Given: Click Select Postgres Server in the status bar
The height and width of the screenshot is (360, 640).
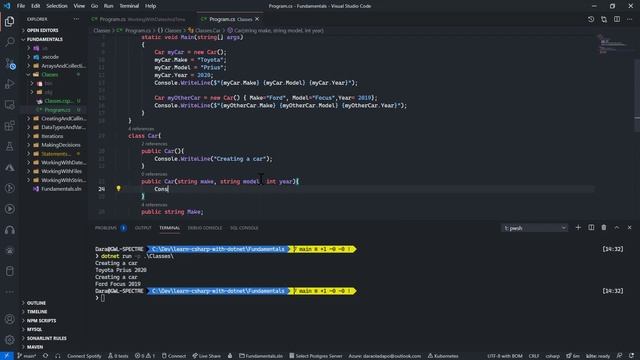Looking at the screenshot, I should [316, 356].
